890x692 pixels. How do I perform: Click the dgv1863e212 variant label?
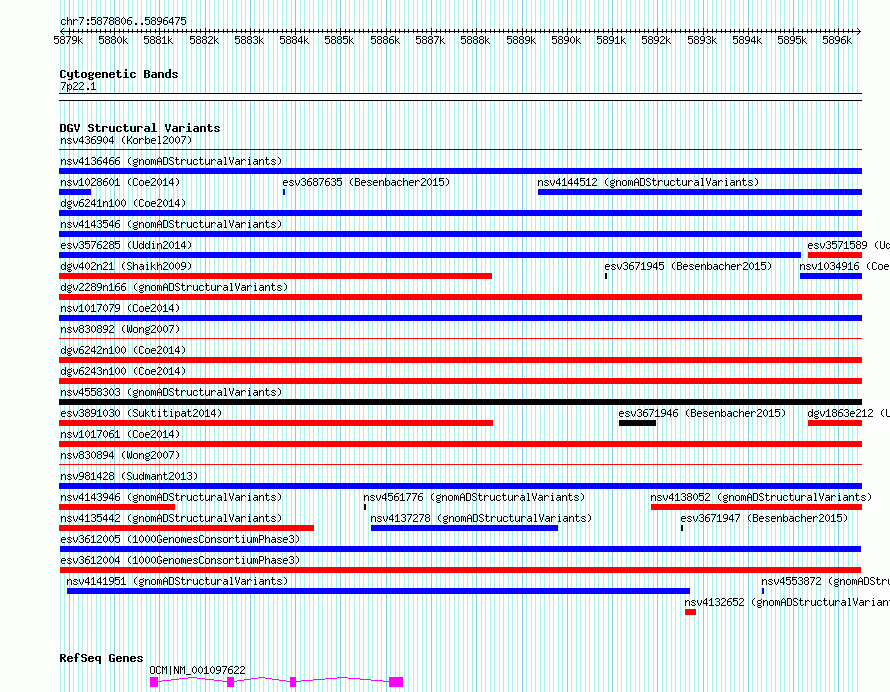click(849, 413)
